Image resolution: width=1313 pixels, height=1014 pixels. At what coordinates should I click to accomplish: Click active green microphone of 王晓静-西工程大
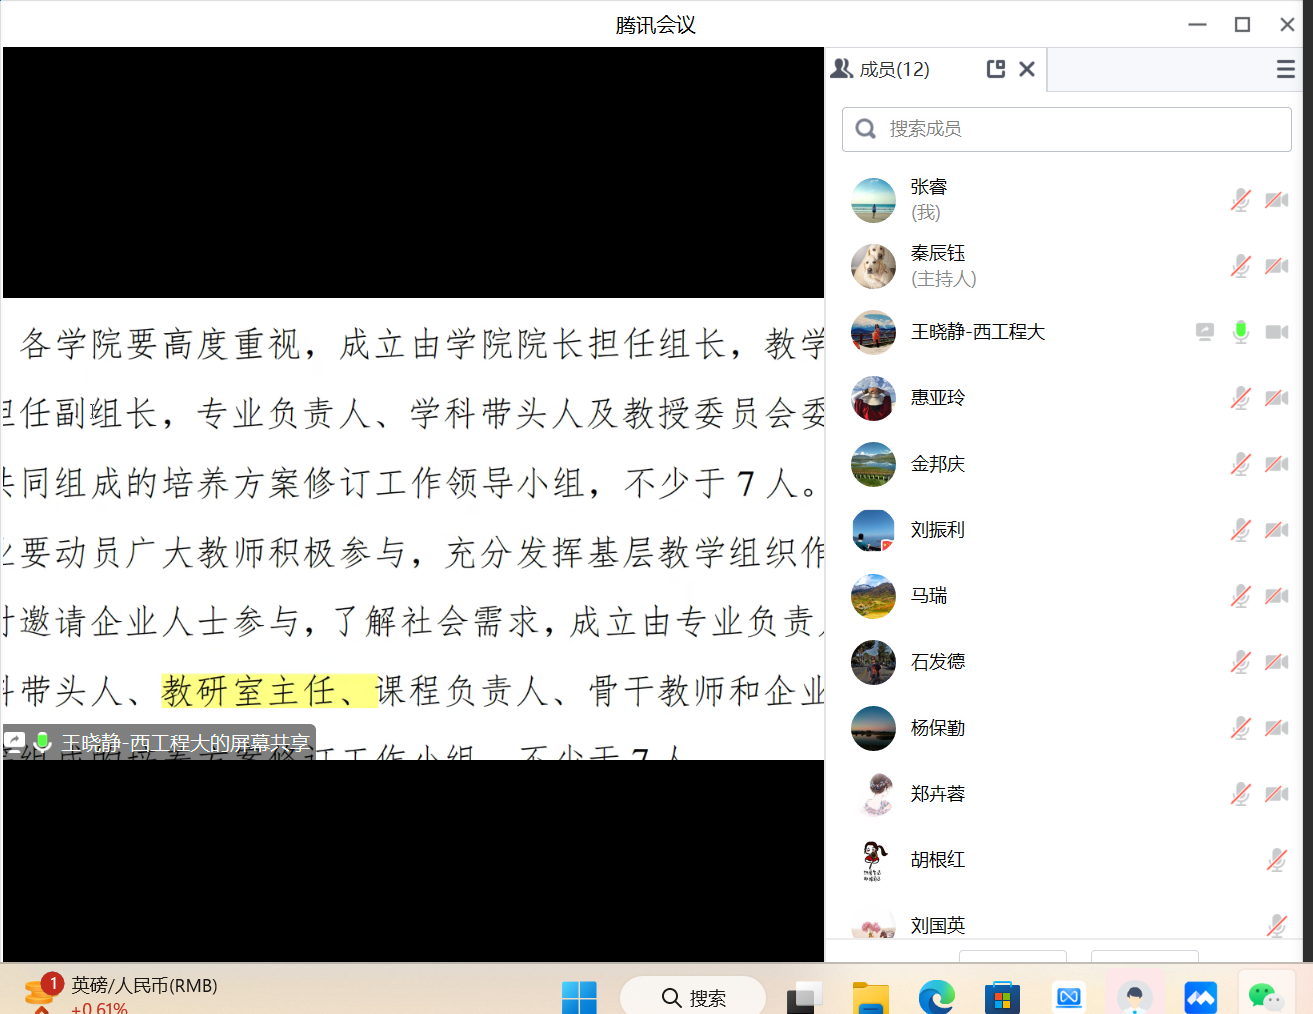1240,332
